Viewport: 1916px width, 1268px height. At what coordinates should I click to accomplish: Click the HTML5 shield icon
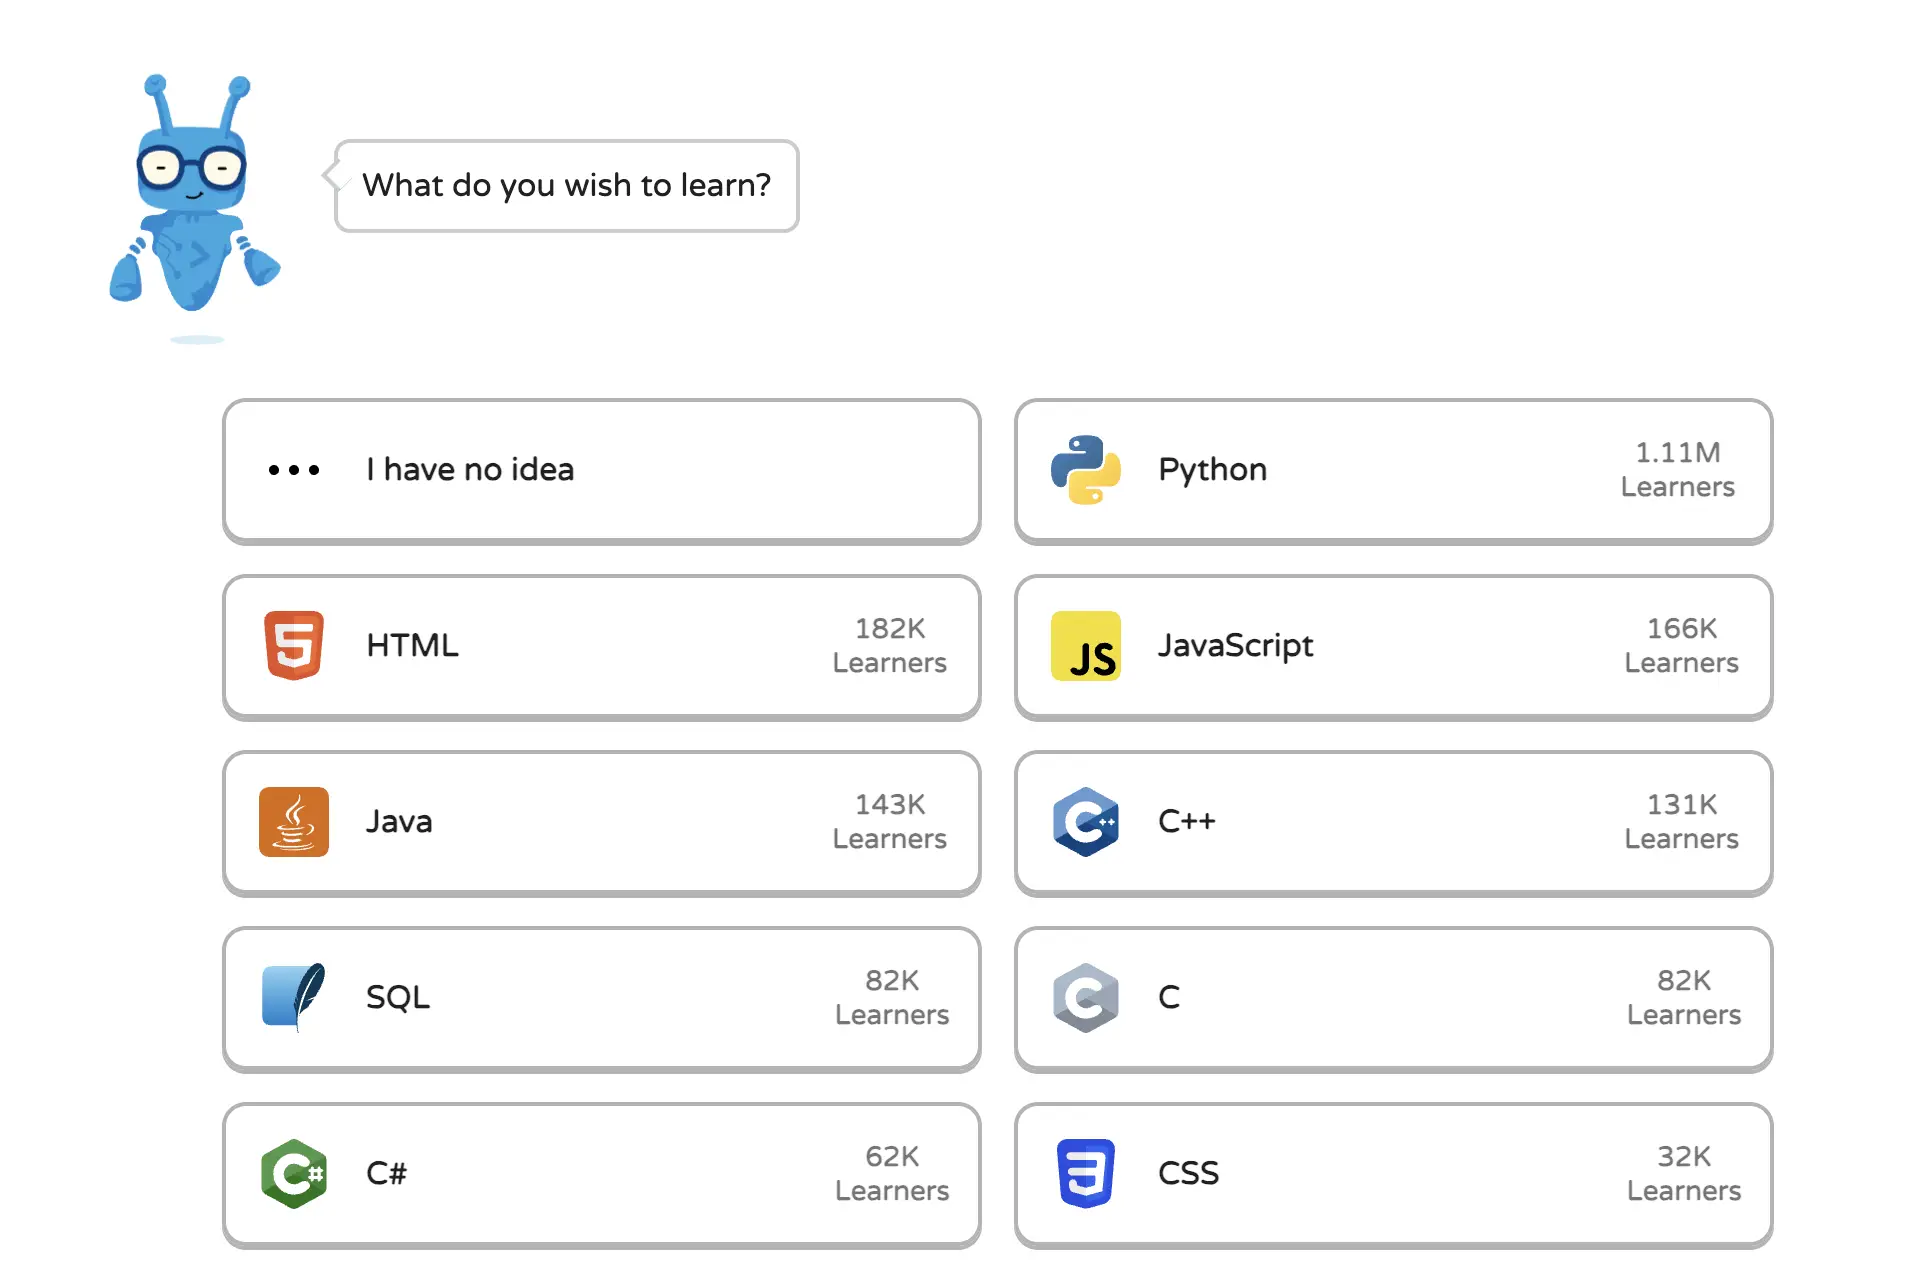(294, 646)
